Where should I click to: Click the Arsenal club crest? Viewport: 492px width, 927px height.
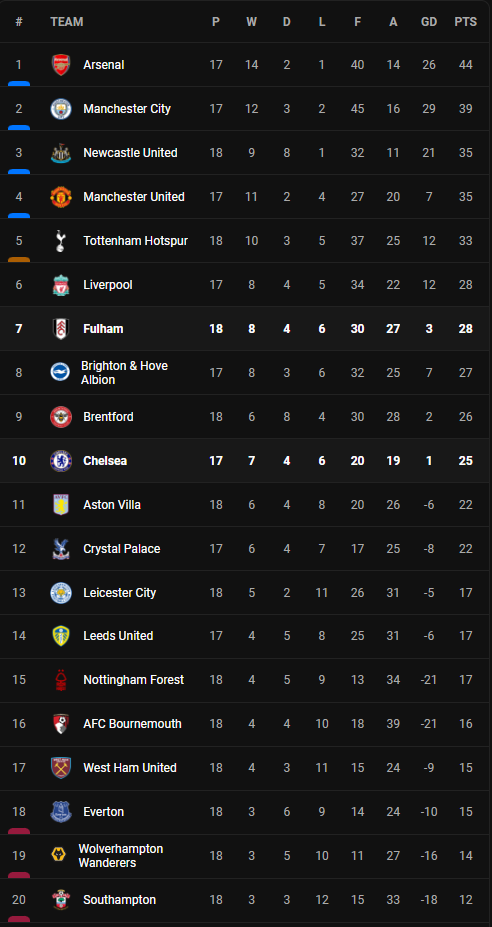click(61, 64)
